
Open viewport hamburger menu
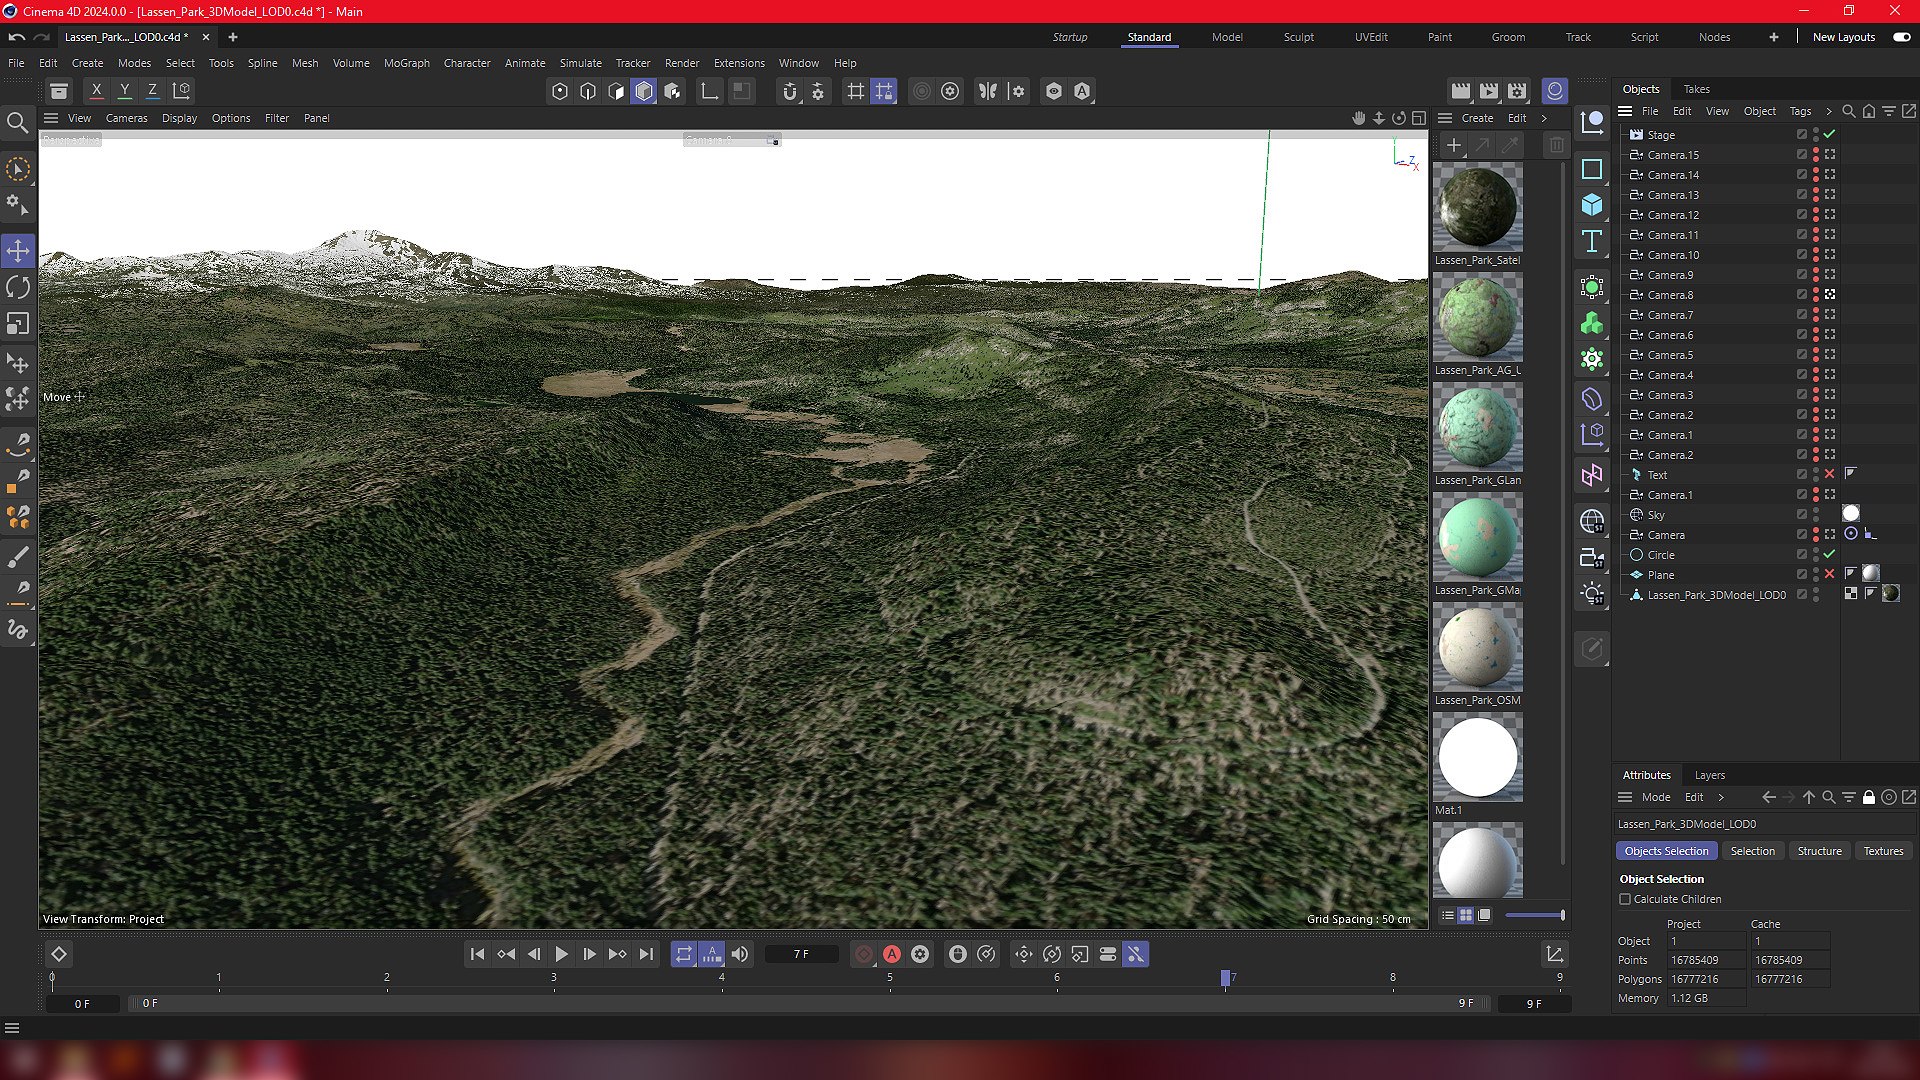click(x=51, y=118)
